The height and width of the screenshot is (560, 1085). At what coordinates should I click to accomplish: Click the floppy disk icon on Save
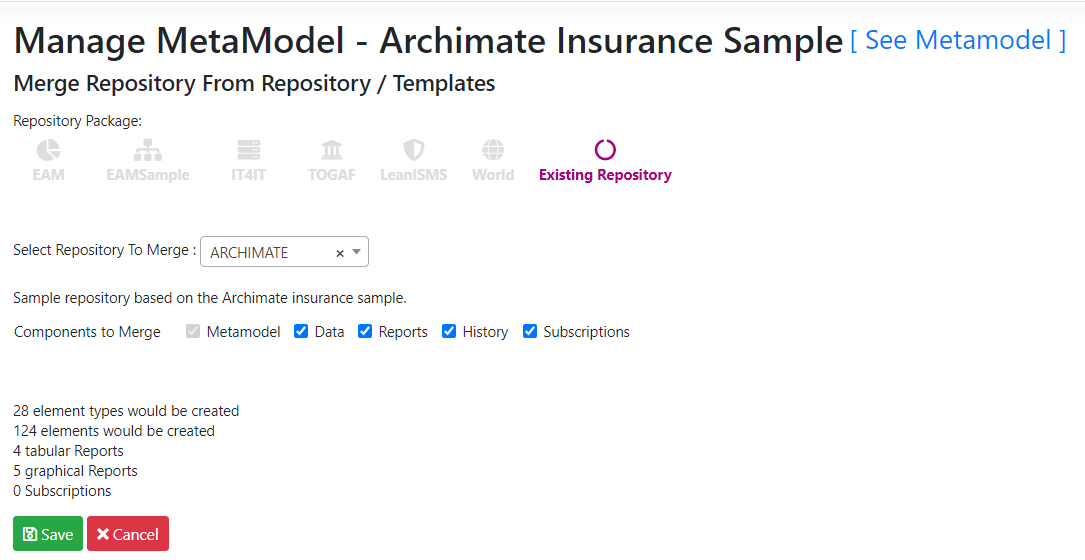pos(30,534)
